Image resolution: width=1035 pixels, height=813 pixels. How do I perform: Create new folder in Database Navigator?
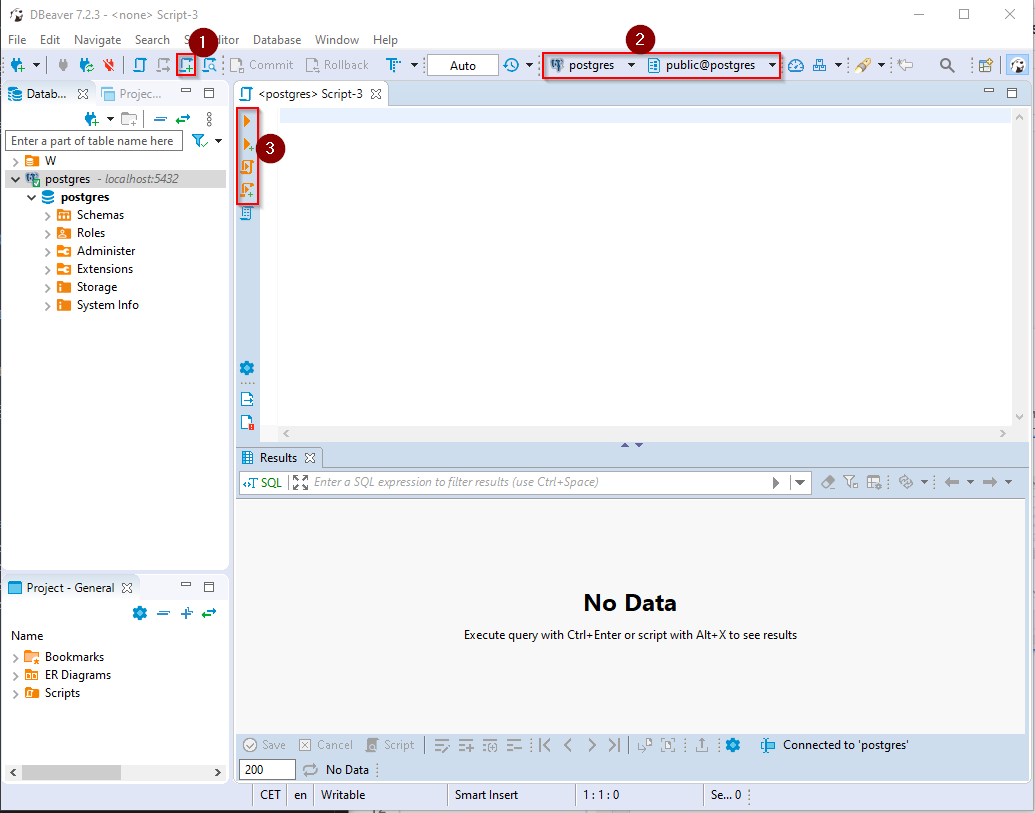pyautogui.click(x=129, y=119)
